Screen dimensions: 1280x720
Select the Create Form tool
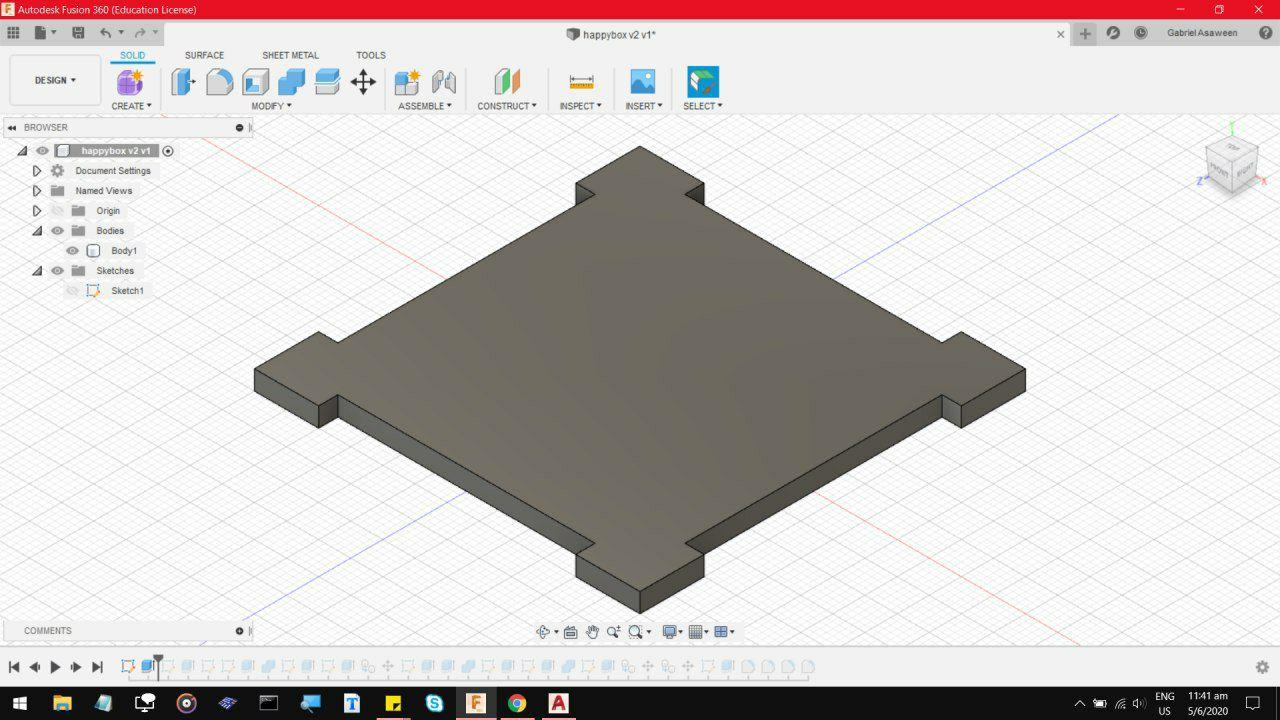pos(131,82)
